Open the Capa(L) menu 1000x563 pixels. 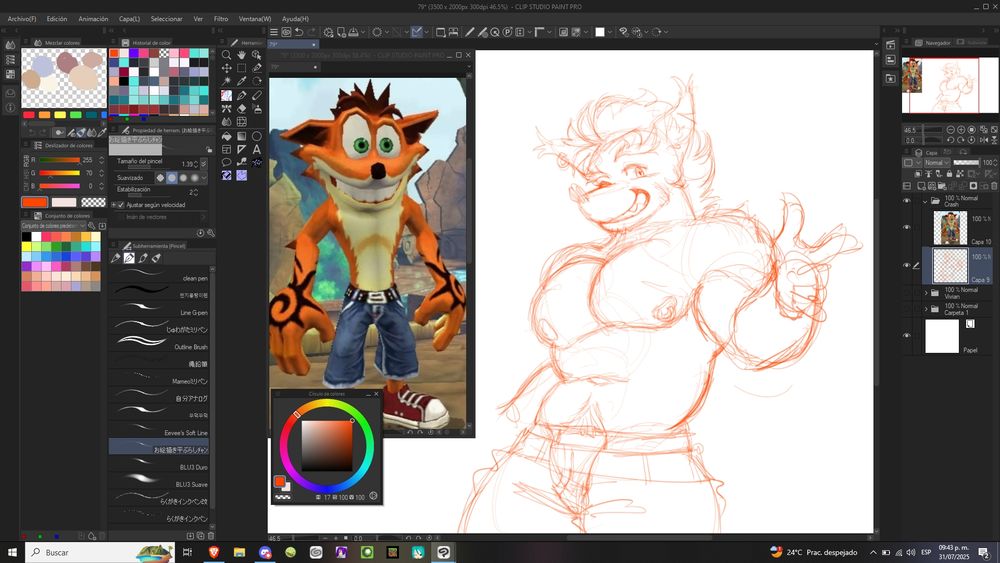[129, 18]
